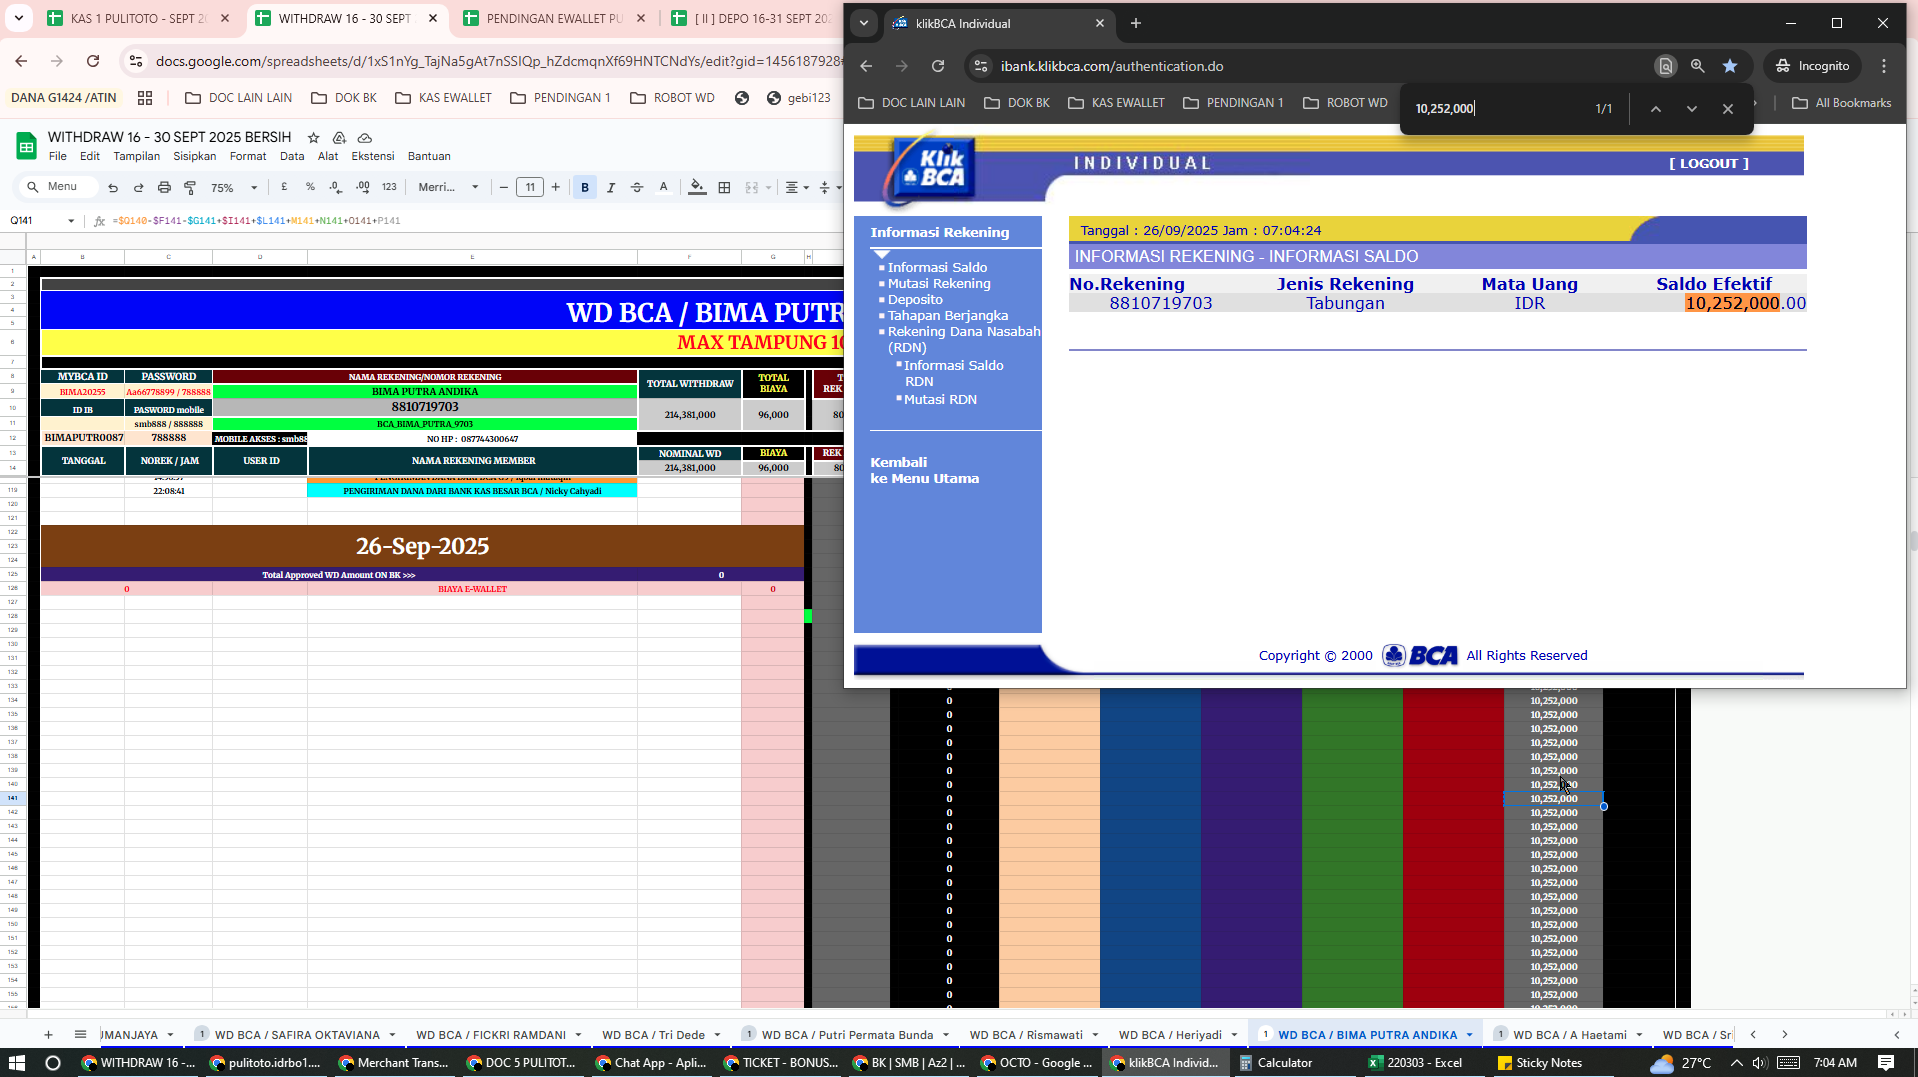Jump to previous find result
The width and height of the screenshot is (1918, 1077).
click(x=1656, y=109)
